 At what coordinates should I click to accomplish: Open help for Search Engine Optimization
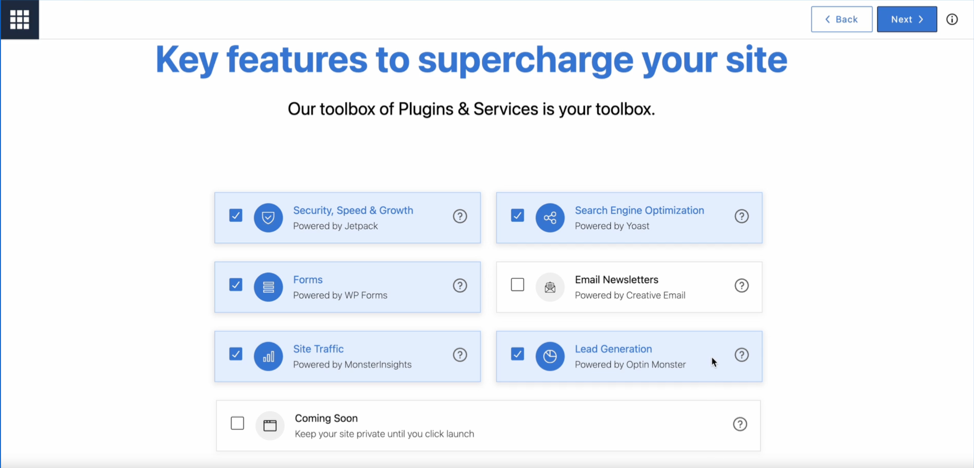tap(742, 216)
